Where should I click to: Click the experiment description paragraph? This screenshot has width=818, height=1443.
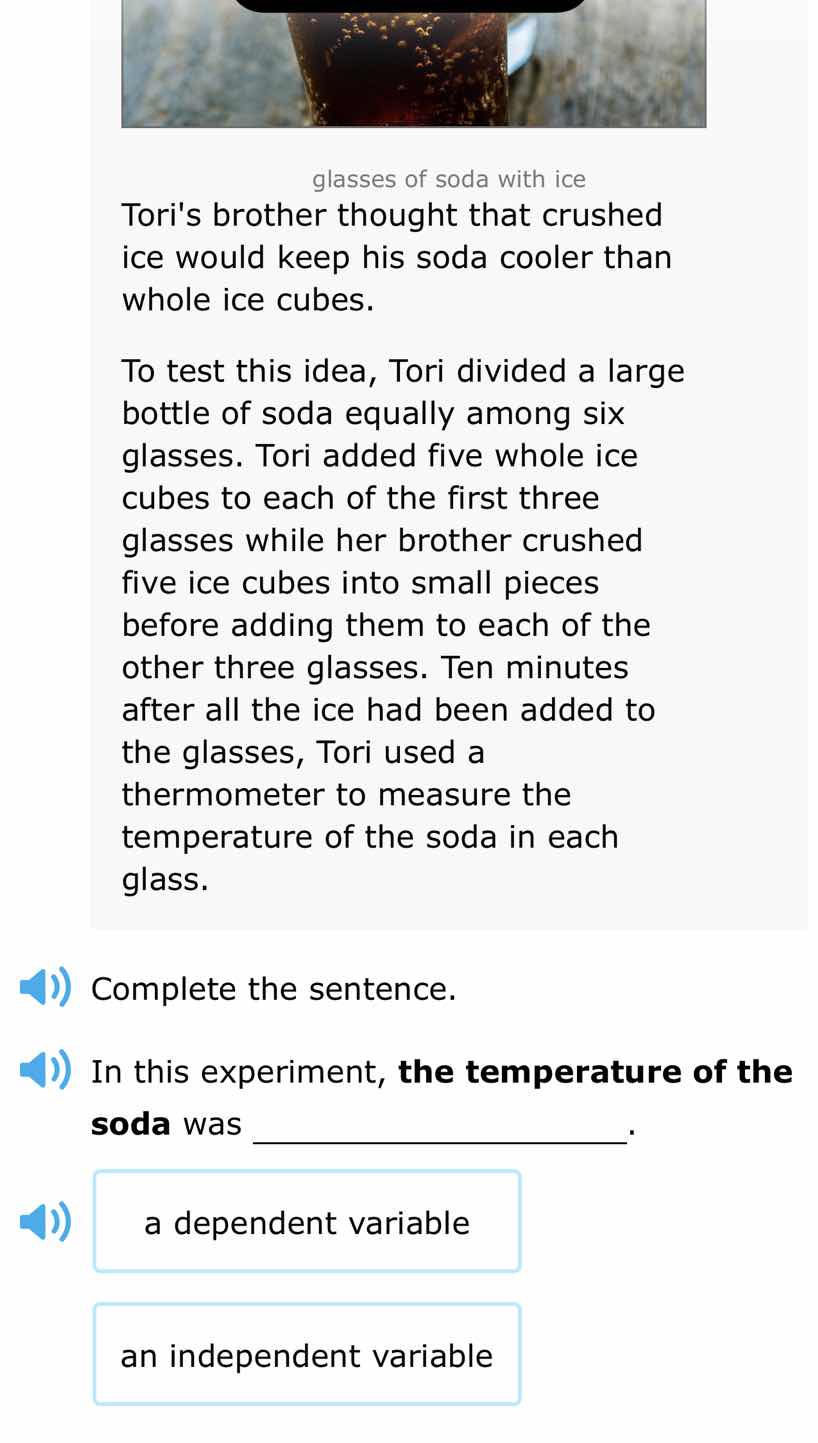coord(402,625)
